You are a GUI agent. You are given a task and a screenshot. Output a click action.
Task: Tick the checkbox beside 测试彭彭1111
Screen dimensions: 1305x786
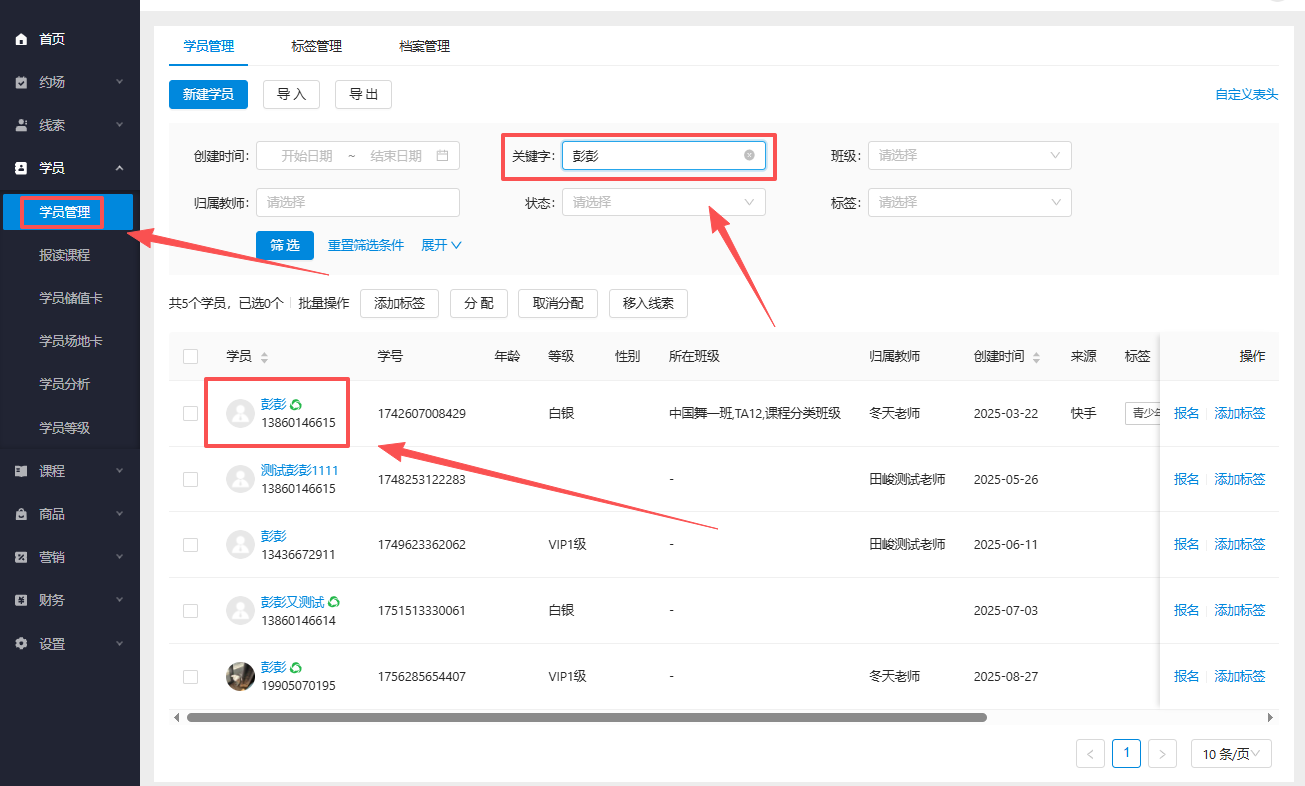(190, 478)
